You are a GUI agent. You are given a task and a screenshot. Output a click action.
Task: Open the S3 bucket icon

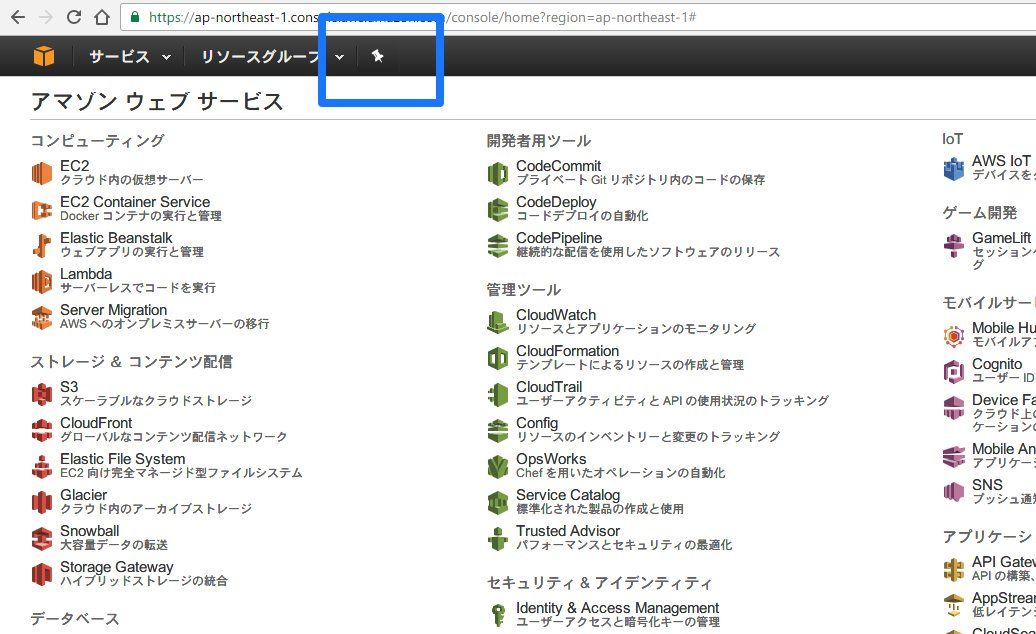(42, 394)
